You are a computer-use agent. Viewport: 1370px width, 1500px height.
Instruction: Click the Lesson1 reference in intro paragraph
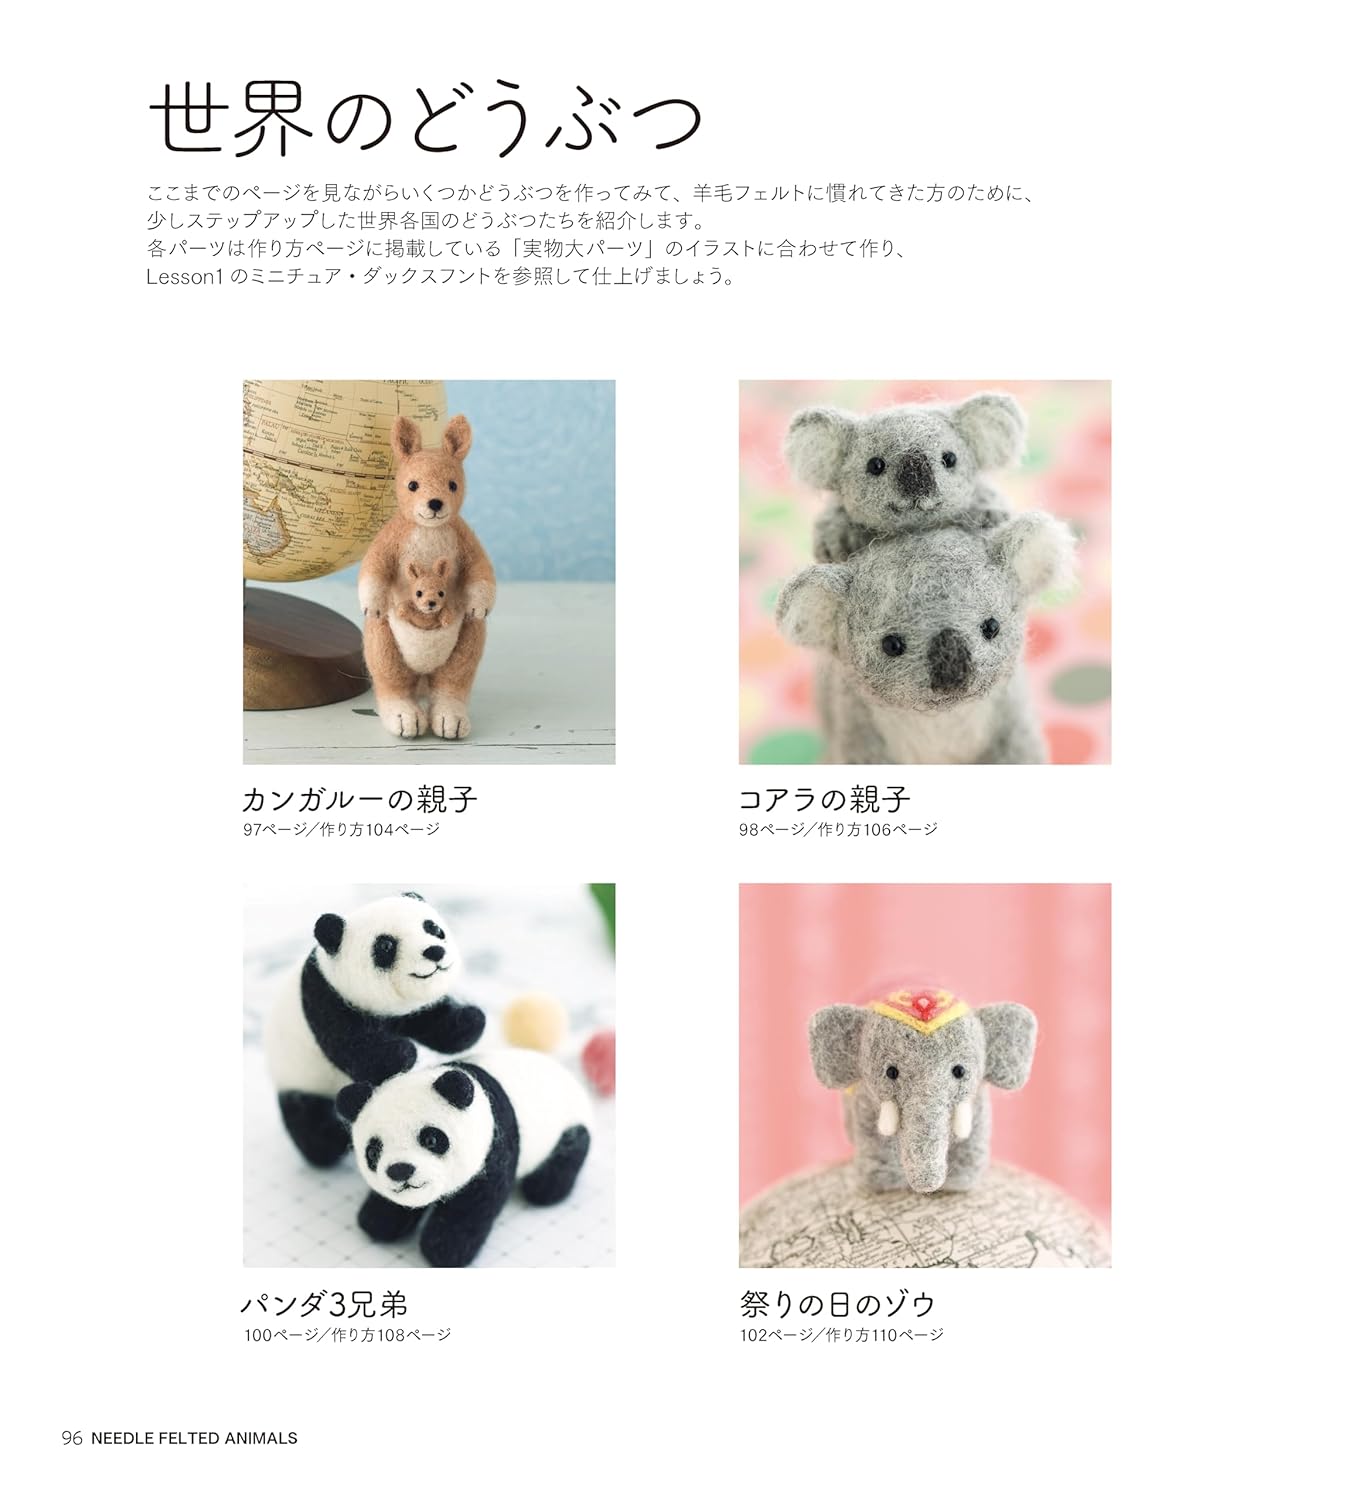pos(183,277)
